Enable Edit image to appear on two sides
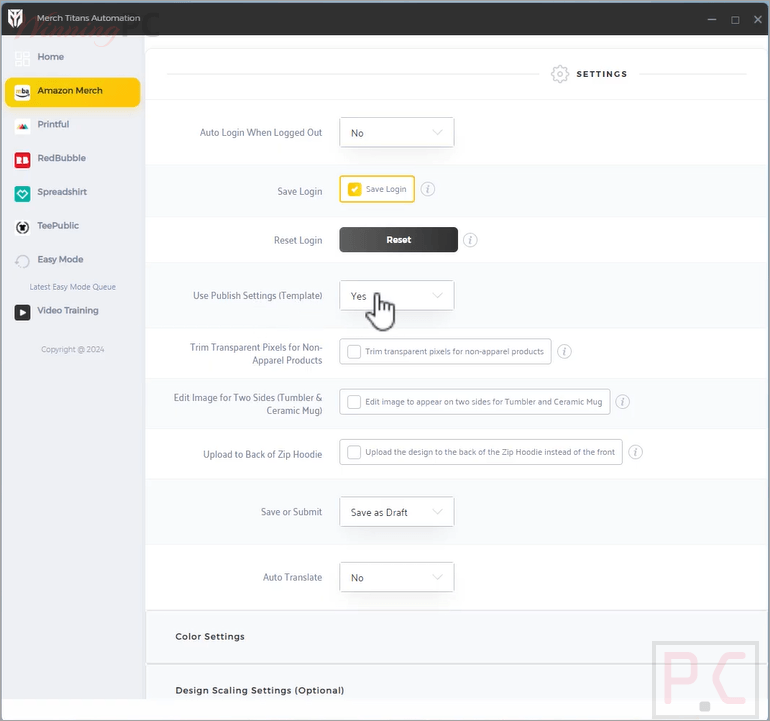770x721 pixels. click(x=354, y=402)
